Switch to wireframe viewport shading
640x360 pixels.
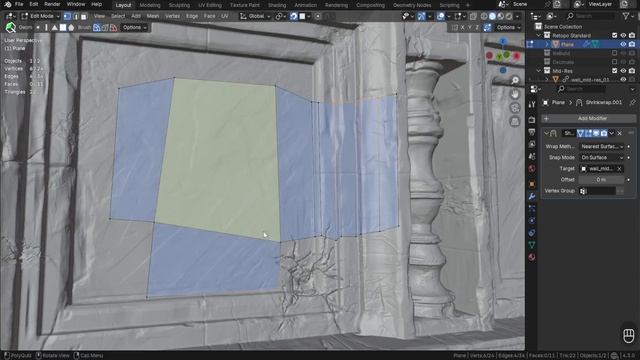(484, 16)
